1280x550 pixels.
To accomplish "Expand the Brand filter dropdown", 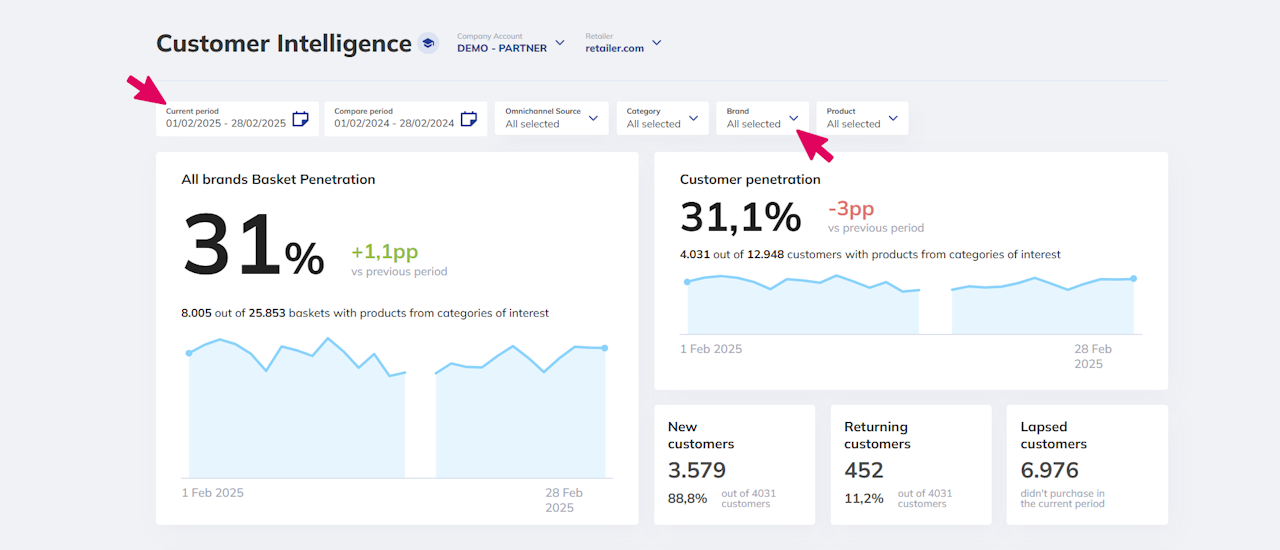I will coord(762,118).
